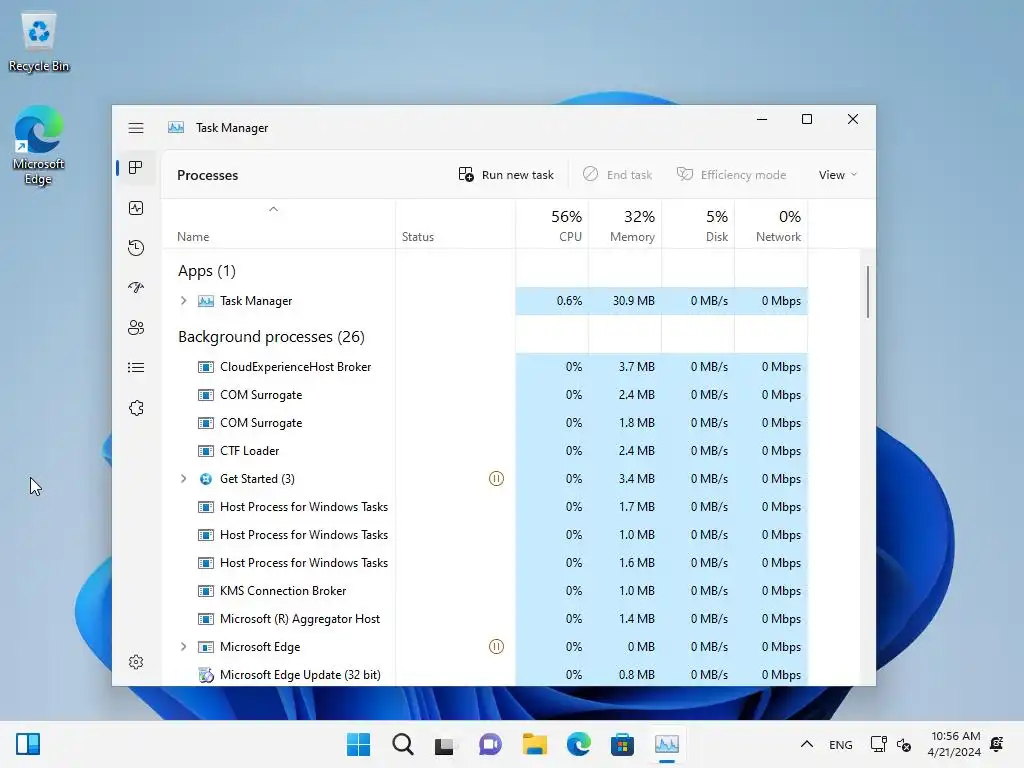Open the Widgets panel button

pos(28,744)
